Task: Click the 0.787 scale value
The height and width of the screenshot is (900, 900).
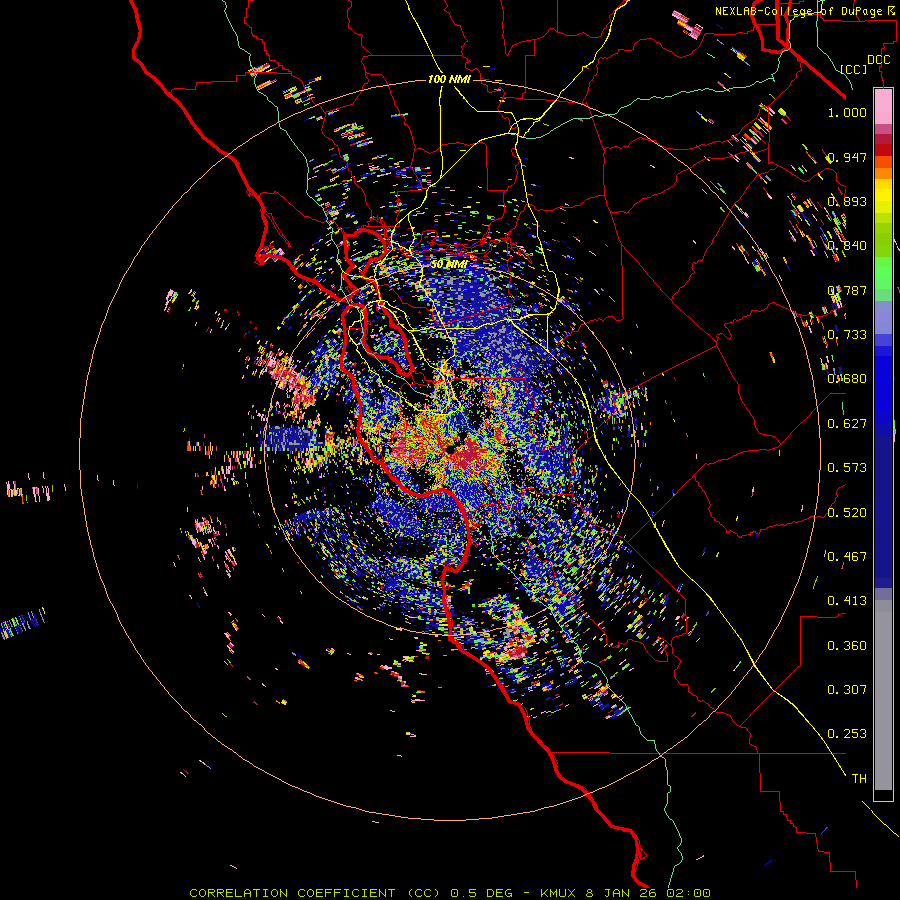Action: 847,290
